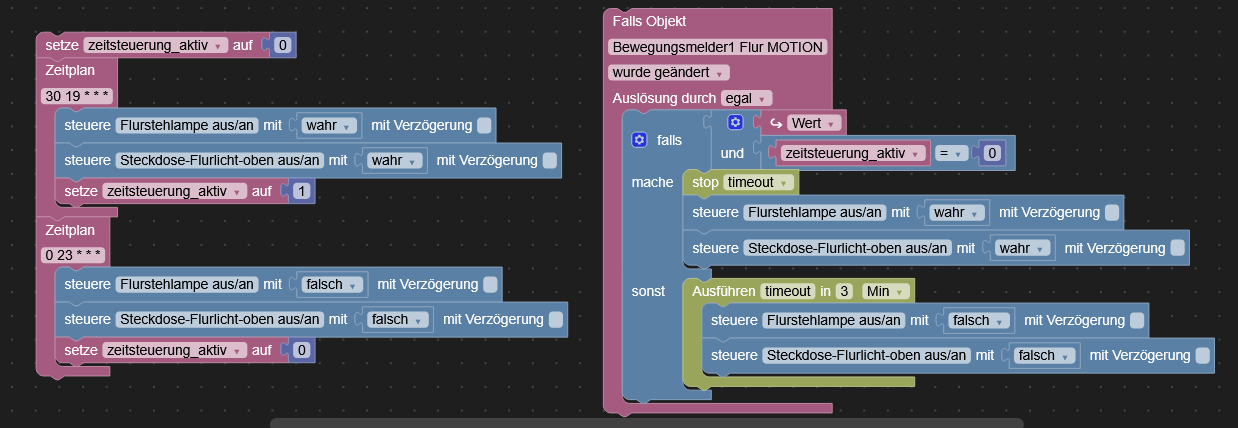Toggle delay checkbox for Steckdose-Flurlicht-oben under stop timeout
This screenshot has height=428, width=1238.
click(1178, 247)
